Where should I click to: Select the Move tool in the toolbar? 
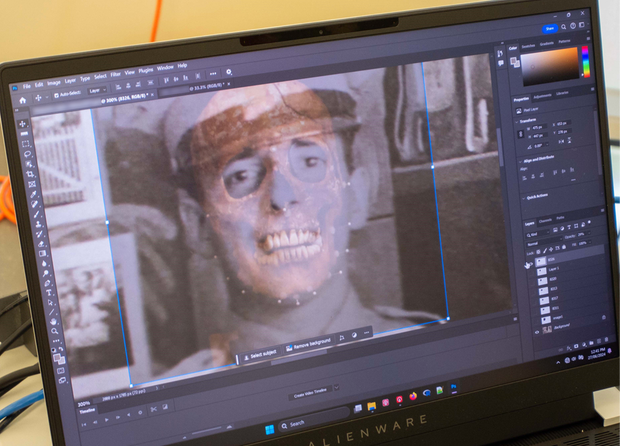click(x=24, y=124)
